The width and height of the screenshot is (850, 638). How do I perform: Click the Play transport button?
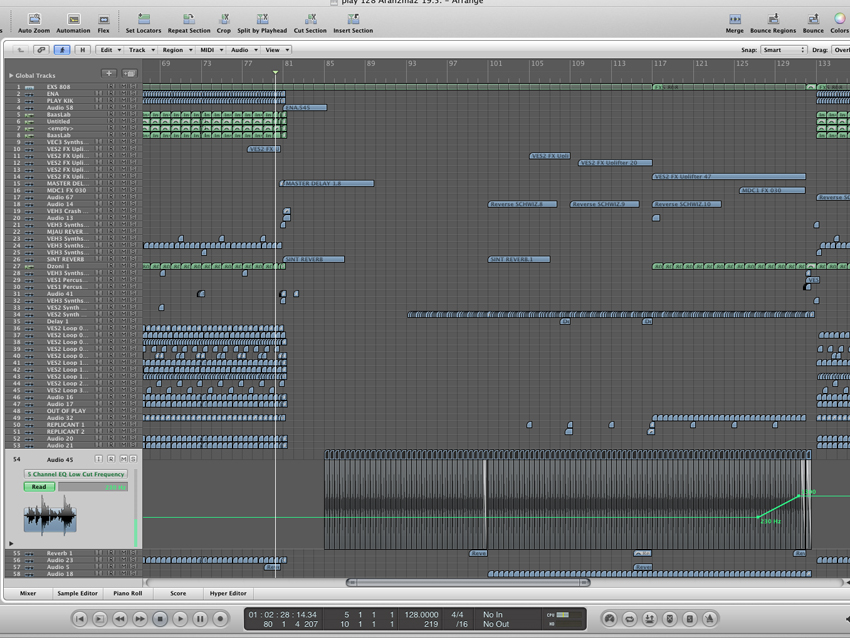180,618
